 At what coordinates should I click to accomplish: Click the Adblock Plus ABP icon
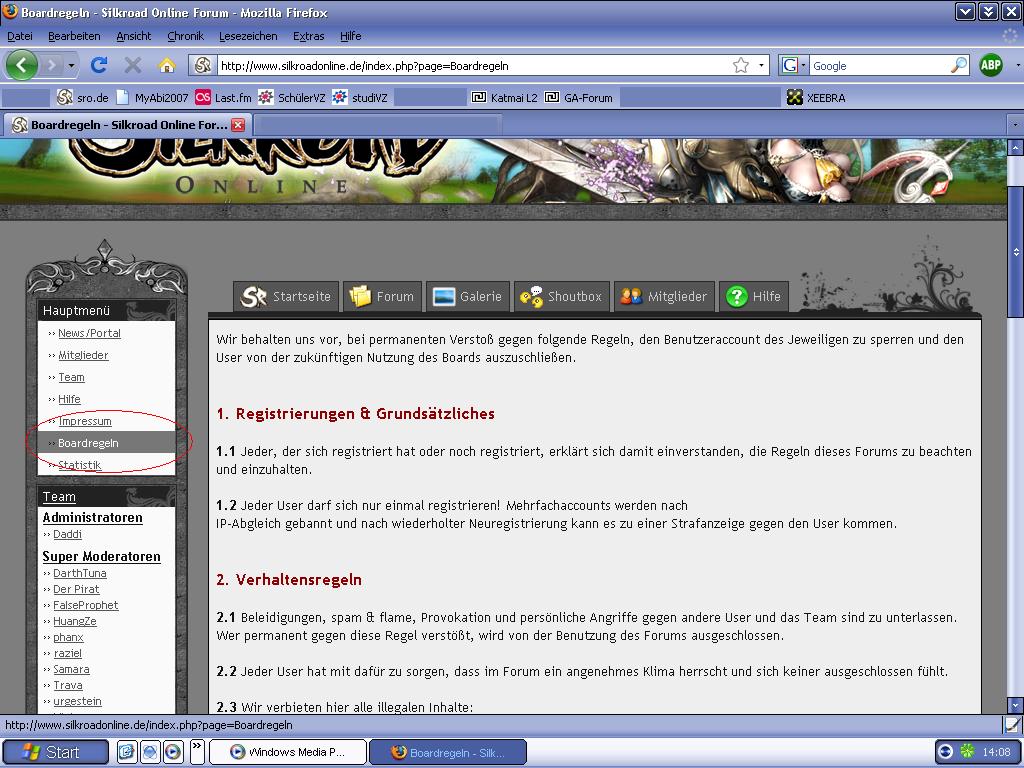point(990,65)
